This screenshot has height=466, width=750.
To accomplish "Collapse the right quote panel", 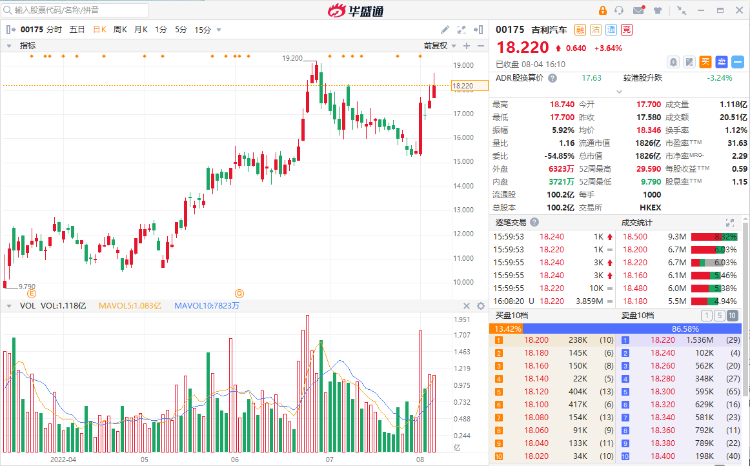I will coord(478,30).
